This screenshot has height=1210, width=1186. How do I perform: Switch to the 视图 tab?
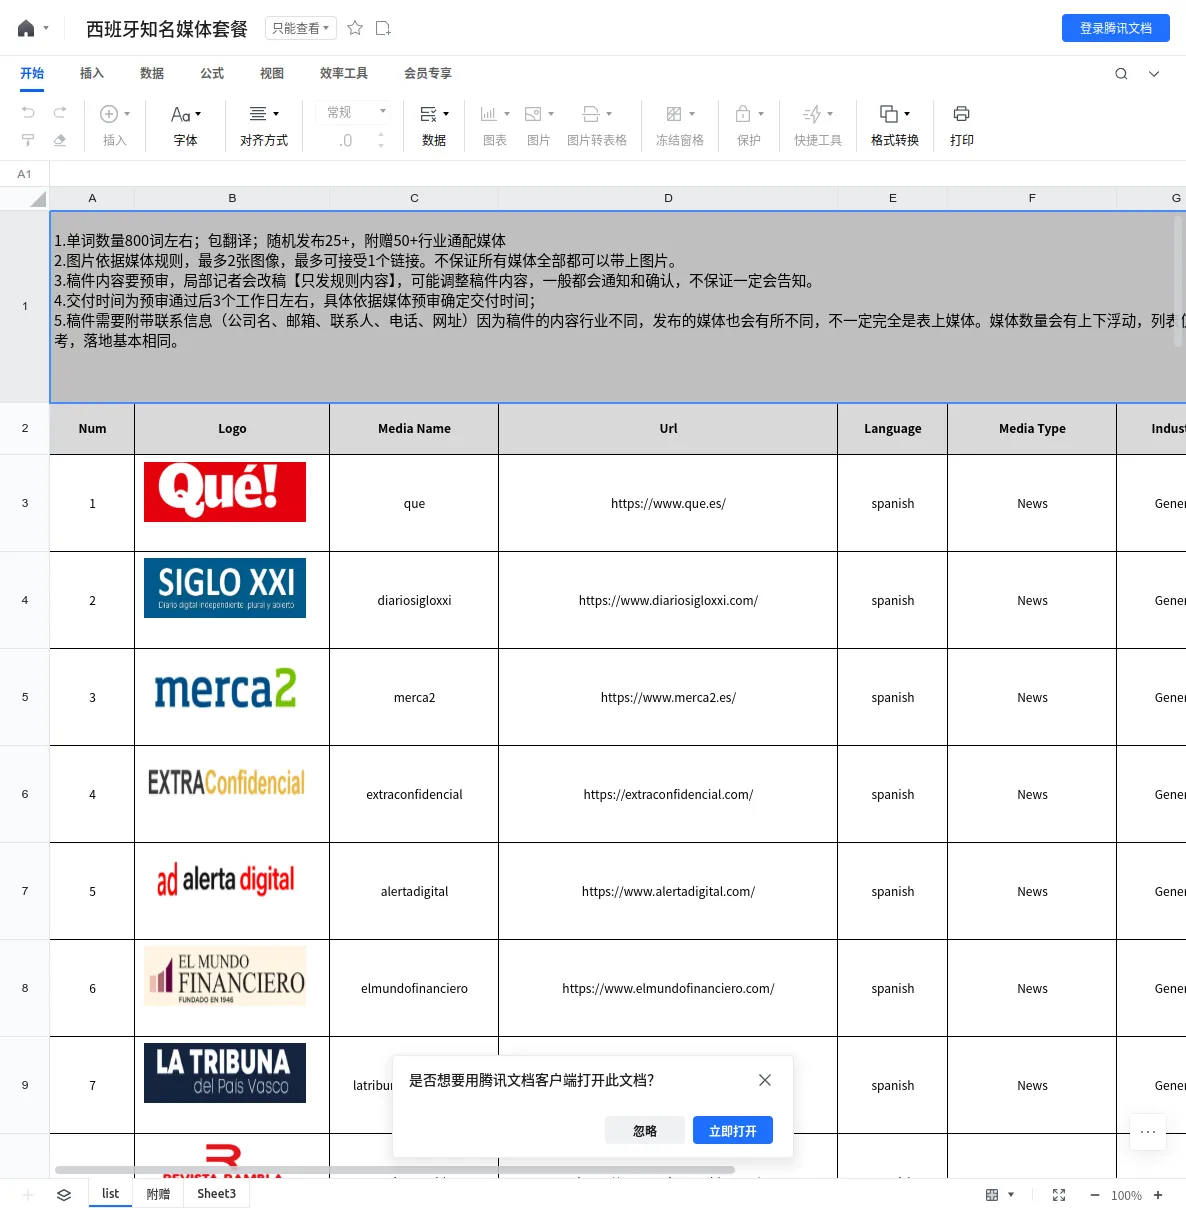tap(272, 73)
